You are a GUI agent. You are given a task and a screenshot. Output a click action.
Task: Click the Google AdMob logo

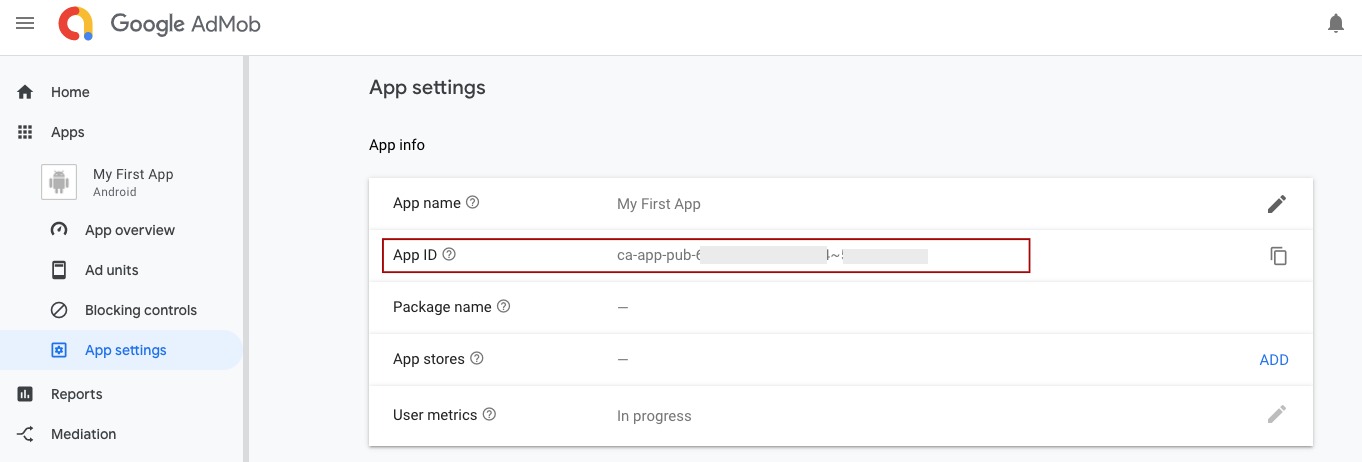coord(160,24)
